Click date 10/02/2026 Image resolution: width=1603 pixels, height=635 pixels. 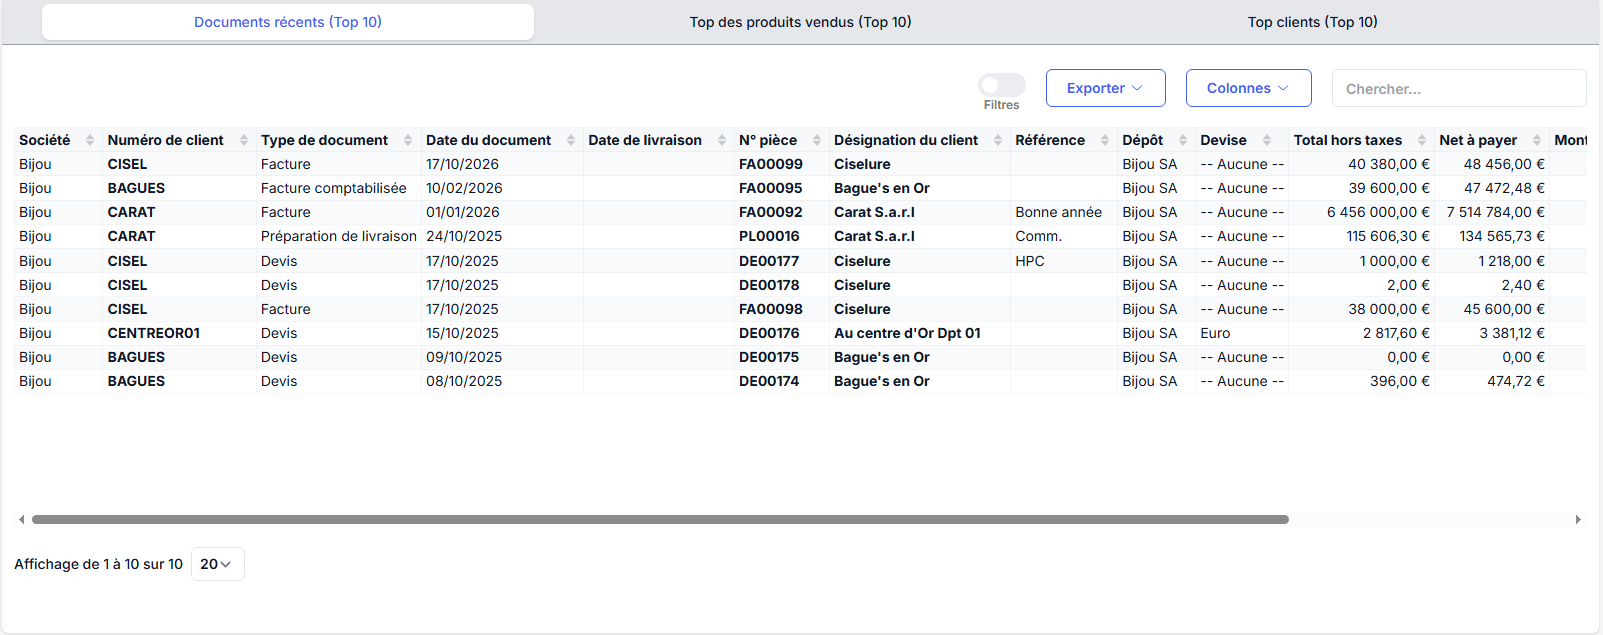click(464, 188)
